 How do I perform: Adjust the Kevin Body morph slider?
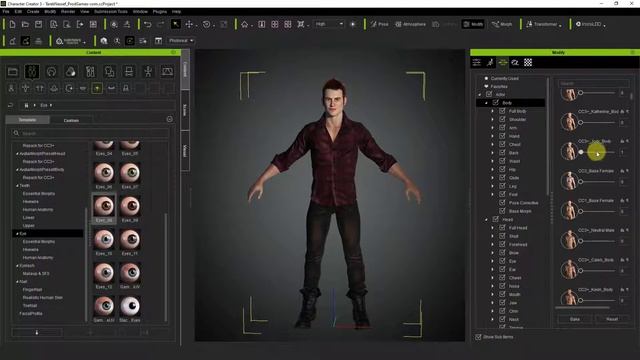[x=597, y=300]
